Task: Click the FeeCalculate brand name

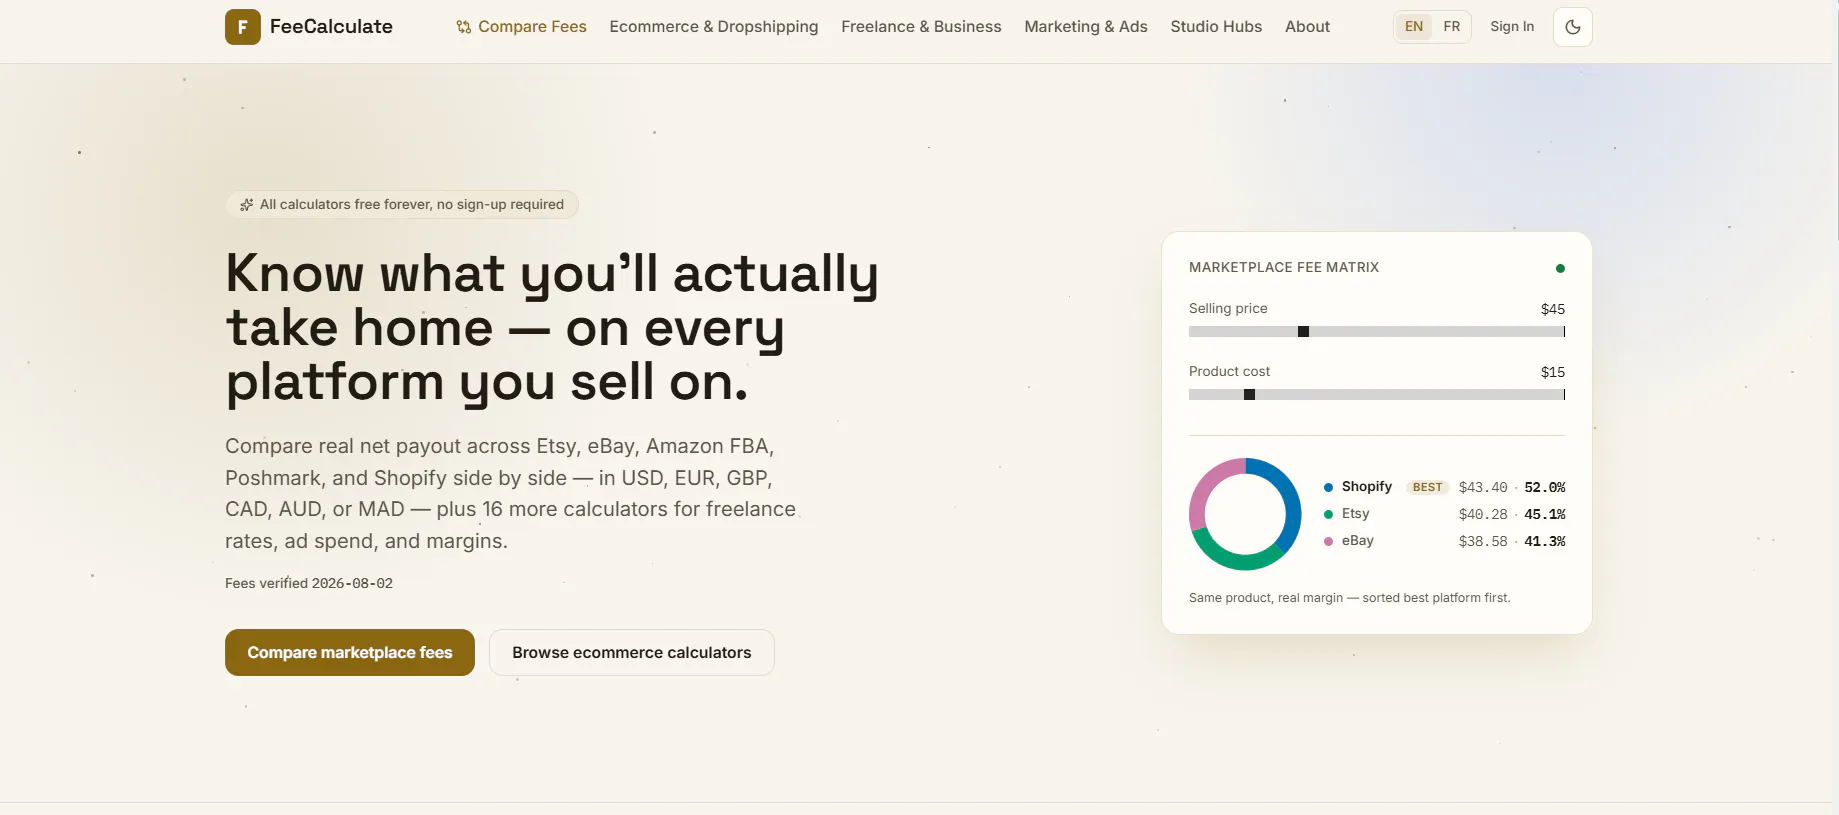Action: pos(331,27)
